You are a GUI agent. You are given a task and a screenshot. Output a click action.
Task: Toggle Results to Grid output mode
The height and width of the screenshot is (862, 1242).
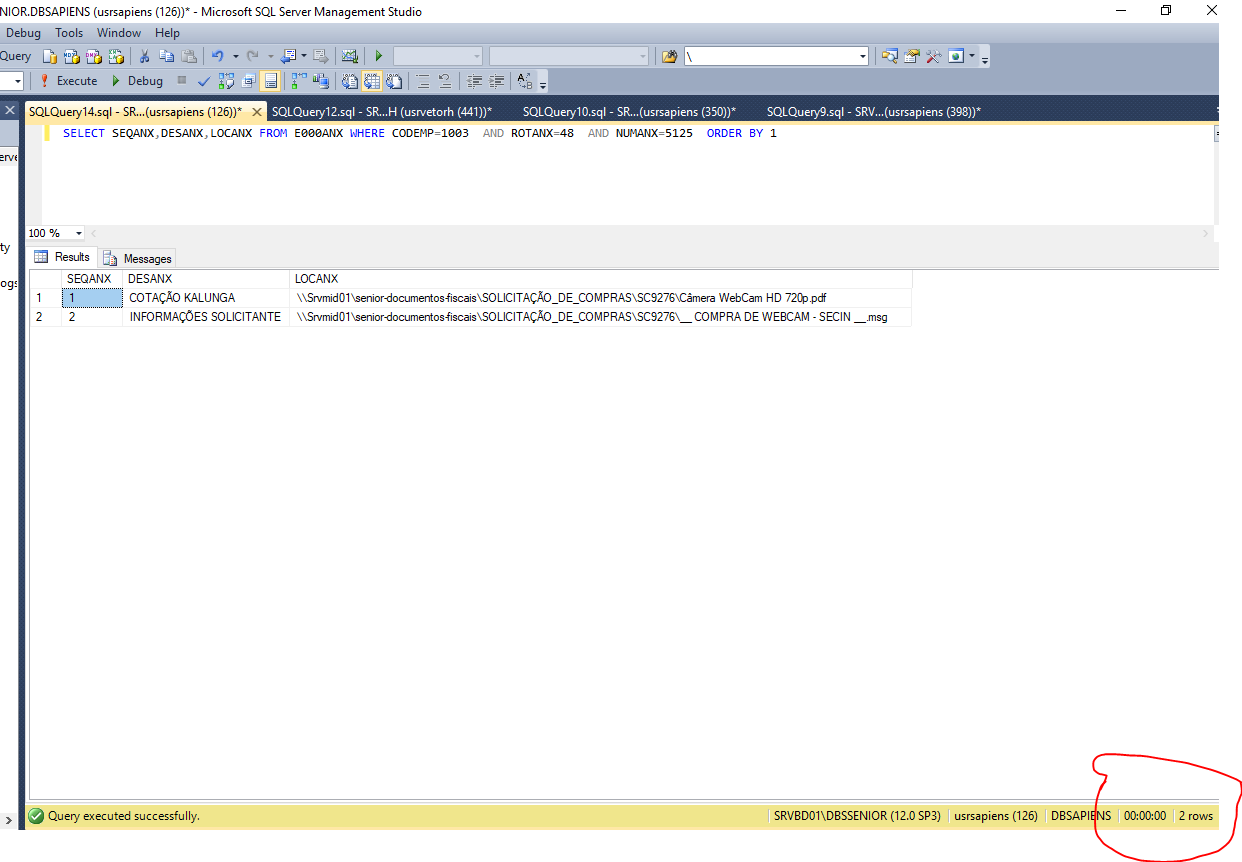372,81
